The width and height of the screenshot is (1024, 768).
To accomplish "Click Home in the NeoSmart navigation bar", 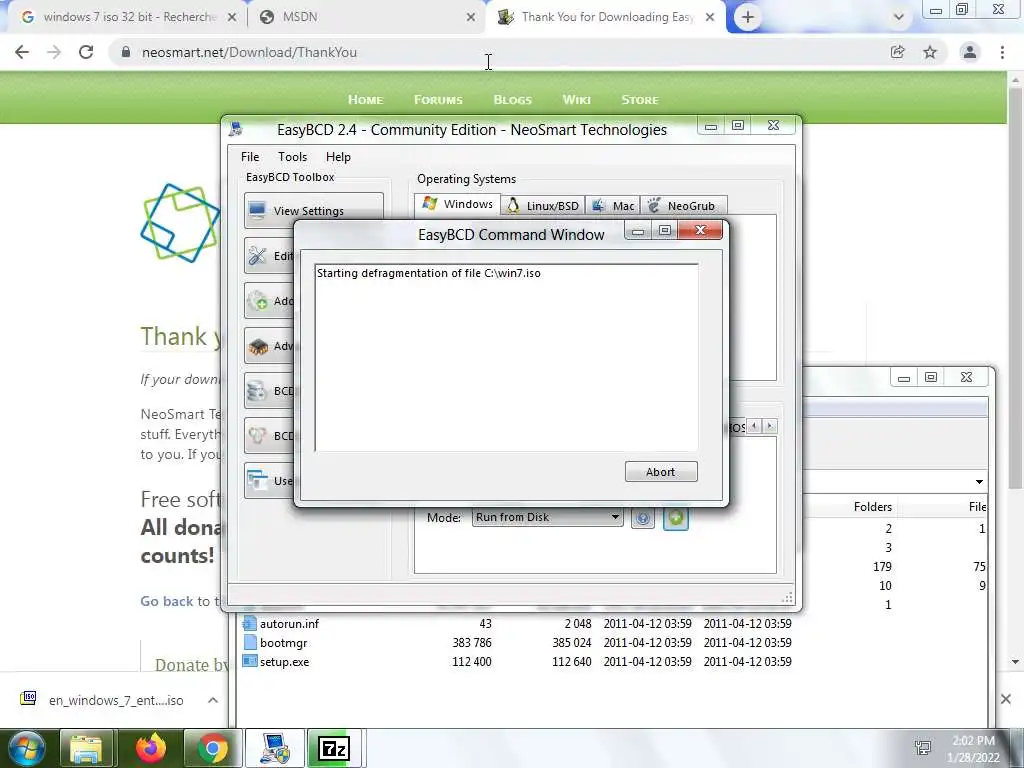I will [365, 100].
